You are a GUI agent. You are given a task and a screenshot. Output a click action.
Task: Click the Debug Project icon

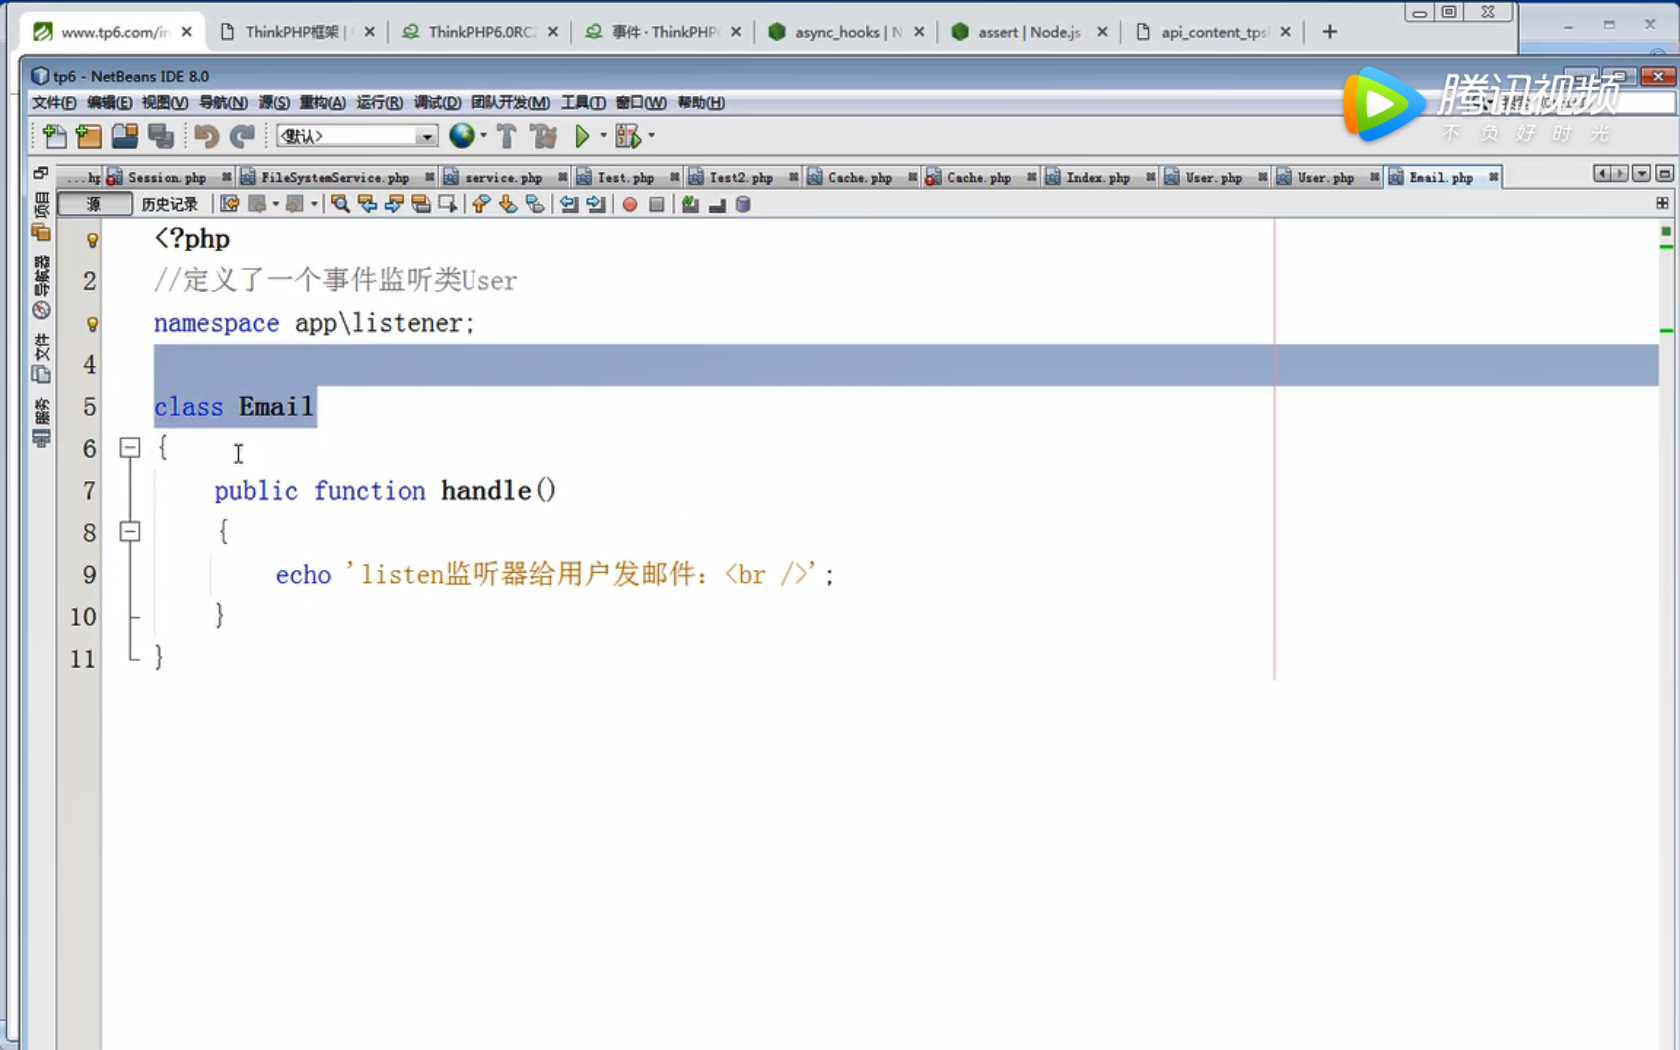pyautogui.click(x=628, y=136)
